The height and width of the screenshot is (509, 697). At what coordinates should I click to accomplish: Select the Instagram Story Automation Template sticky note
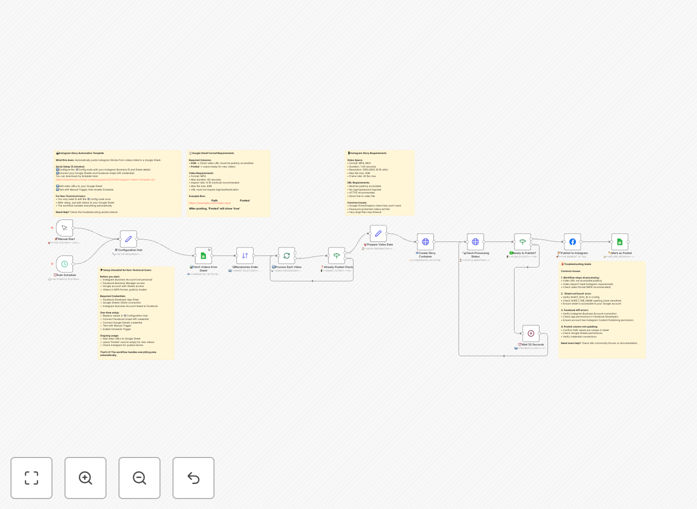(118, 183)
